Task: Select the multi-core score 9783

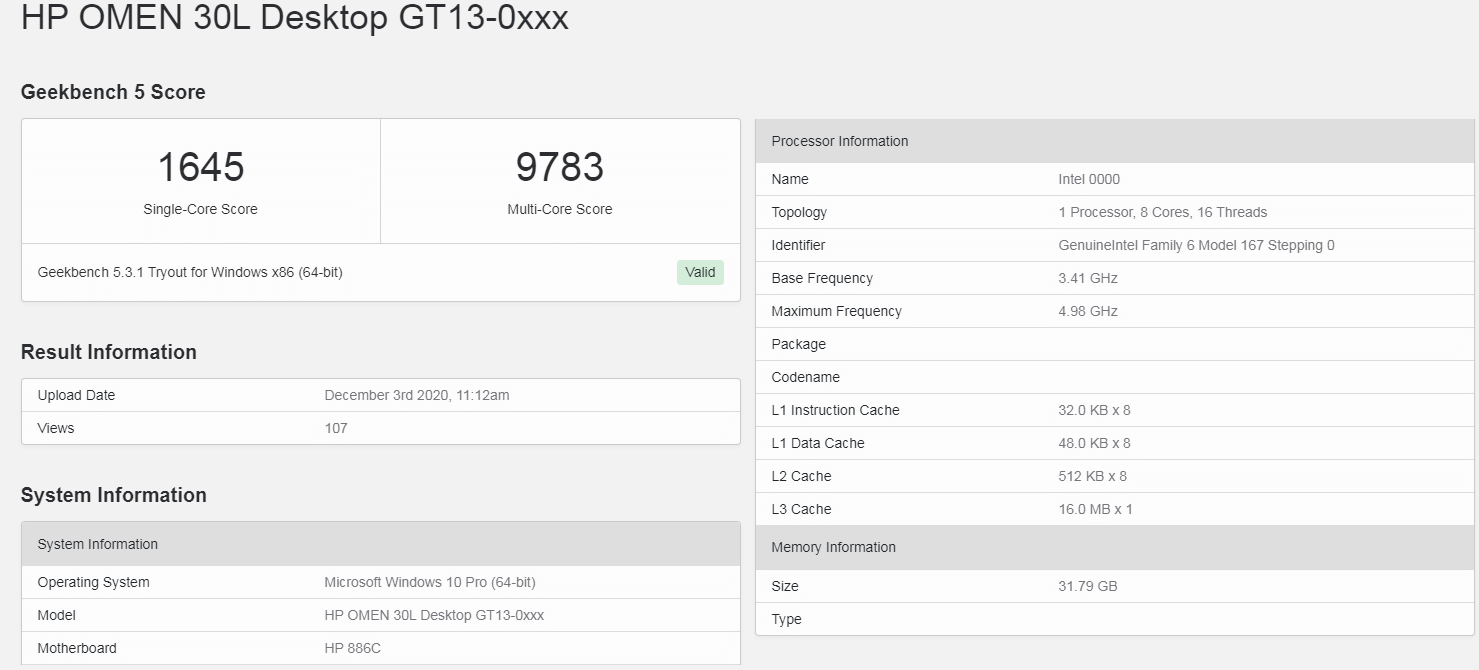Action: pyautogui.click(x=560, y=167)
